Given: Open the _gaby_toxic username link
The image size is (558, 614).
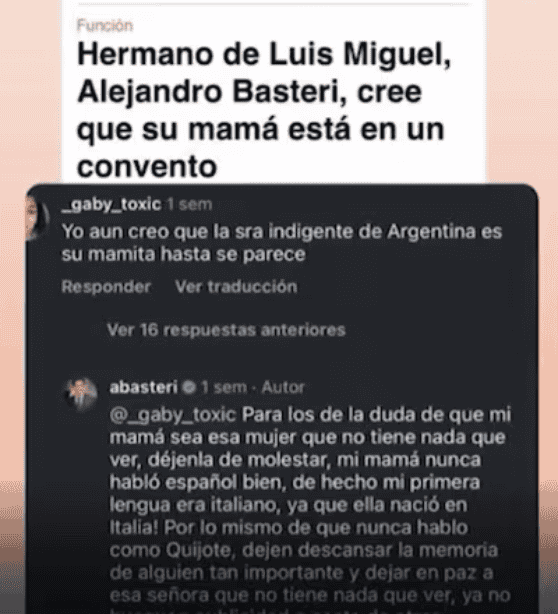Looking at the screenshot, I should click(111, 204).
